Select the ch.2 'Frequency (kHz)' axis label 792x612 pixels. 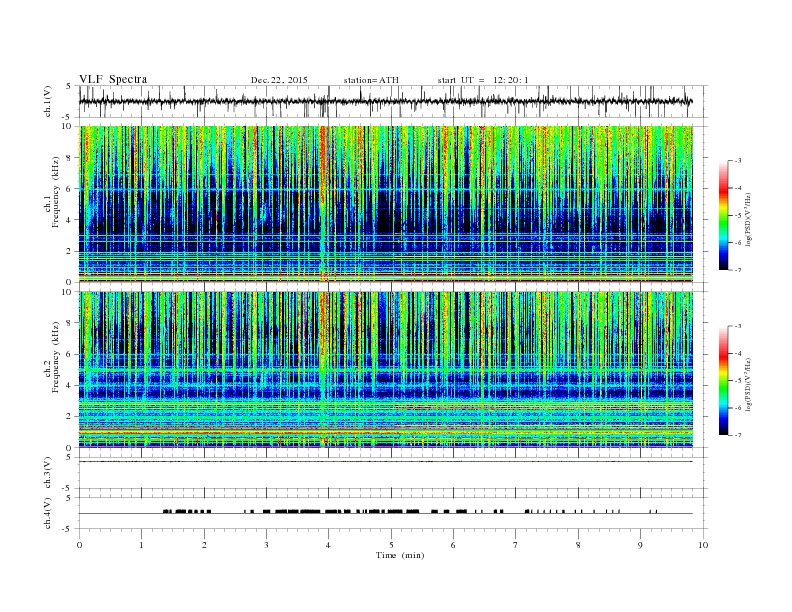click(x=56, y=358)
